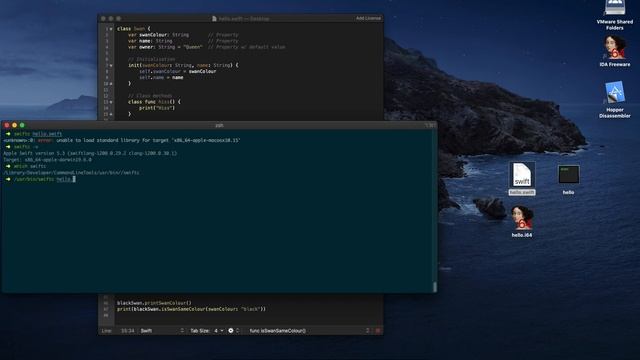Click the '/usr/bin/swiftc hello.' prompt line
The width and height of the screenshot is (640, 360).
click(42, 179)
